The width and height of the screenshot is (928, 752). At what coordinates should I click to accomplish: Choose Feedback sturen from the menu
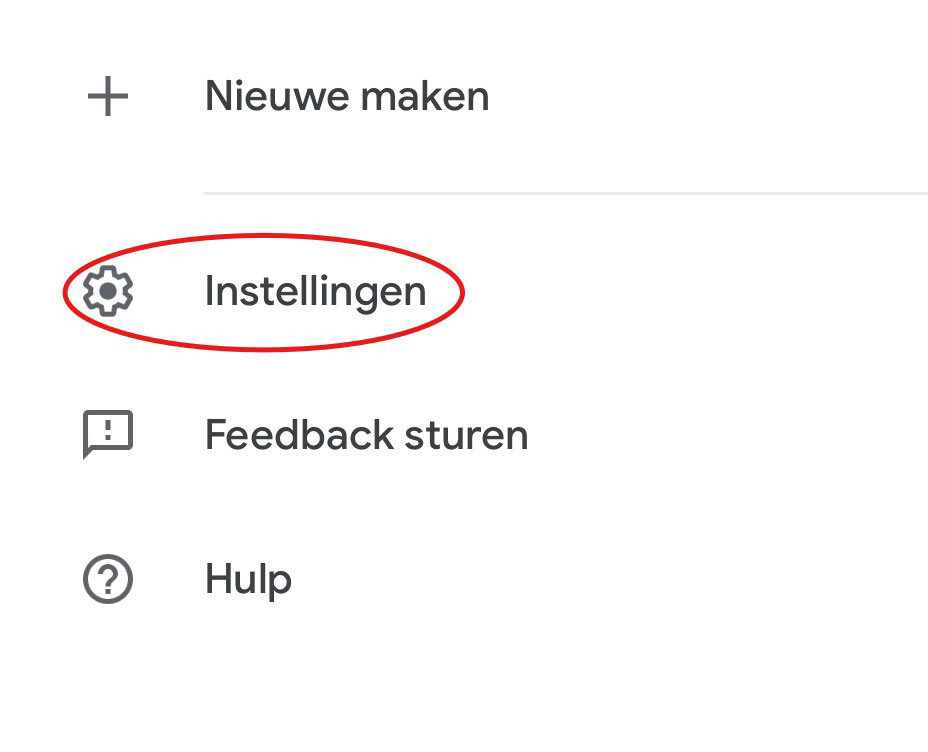[366, 436]
